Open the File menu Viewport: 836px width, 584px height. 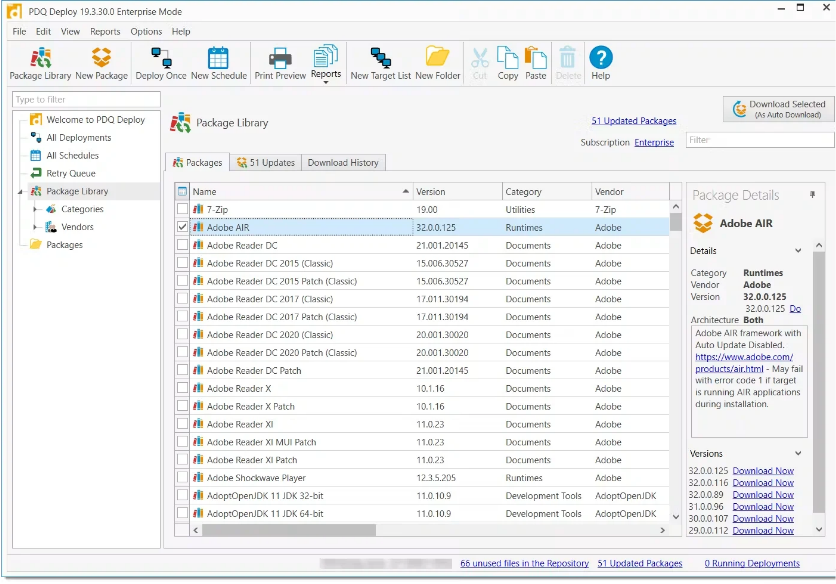tap(19, 31)
